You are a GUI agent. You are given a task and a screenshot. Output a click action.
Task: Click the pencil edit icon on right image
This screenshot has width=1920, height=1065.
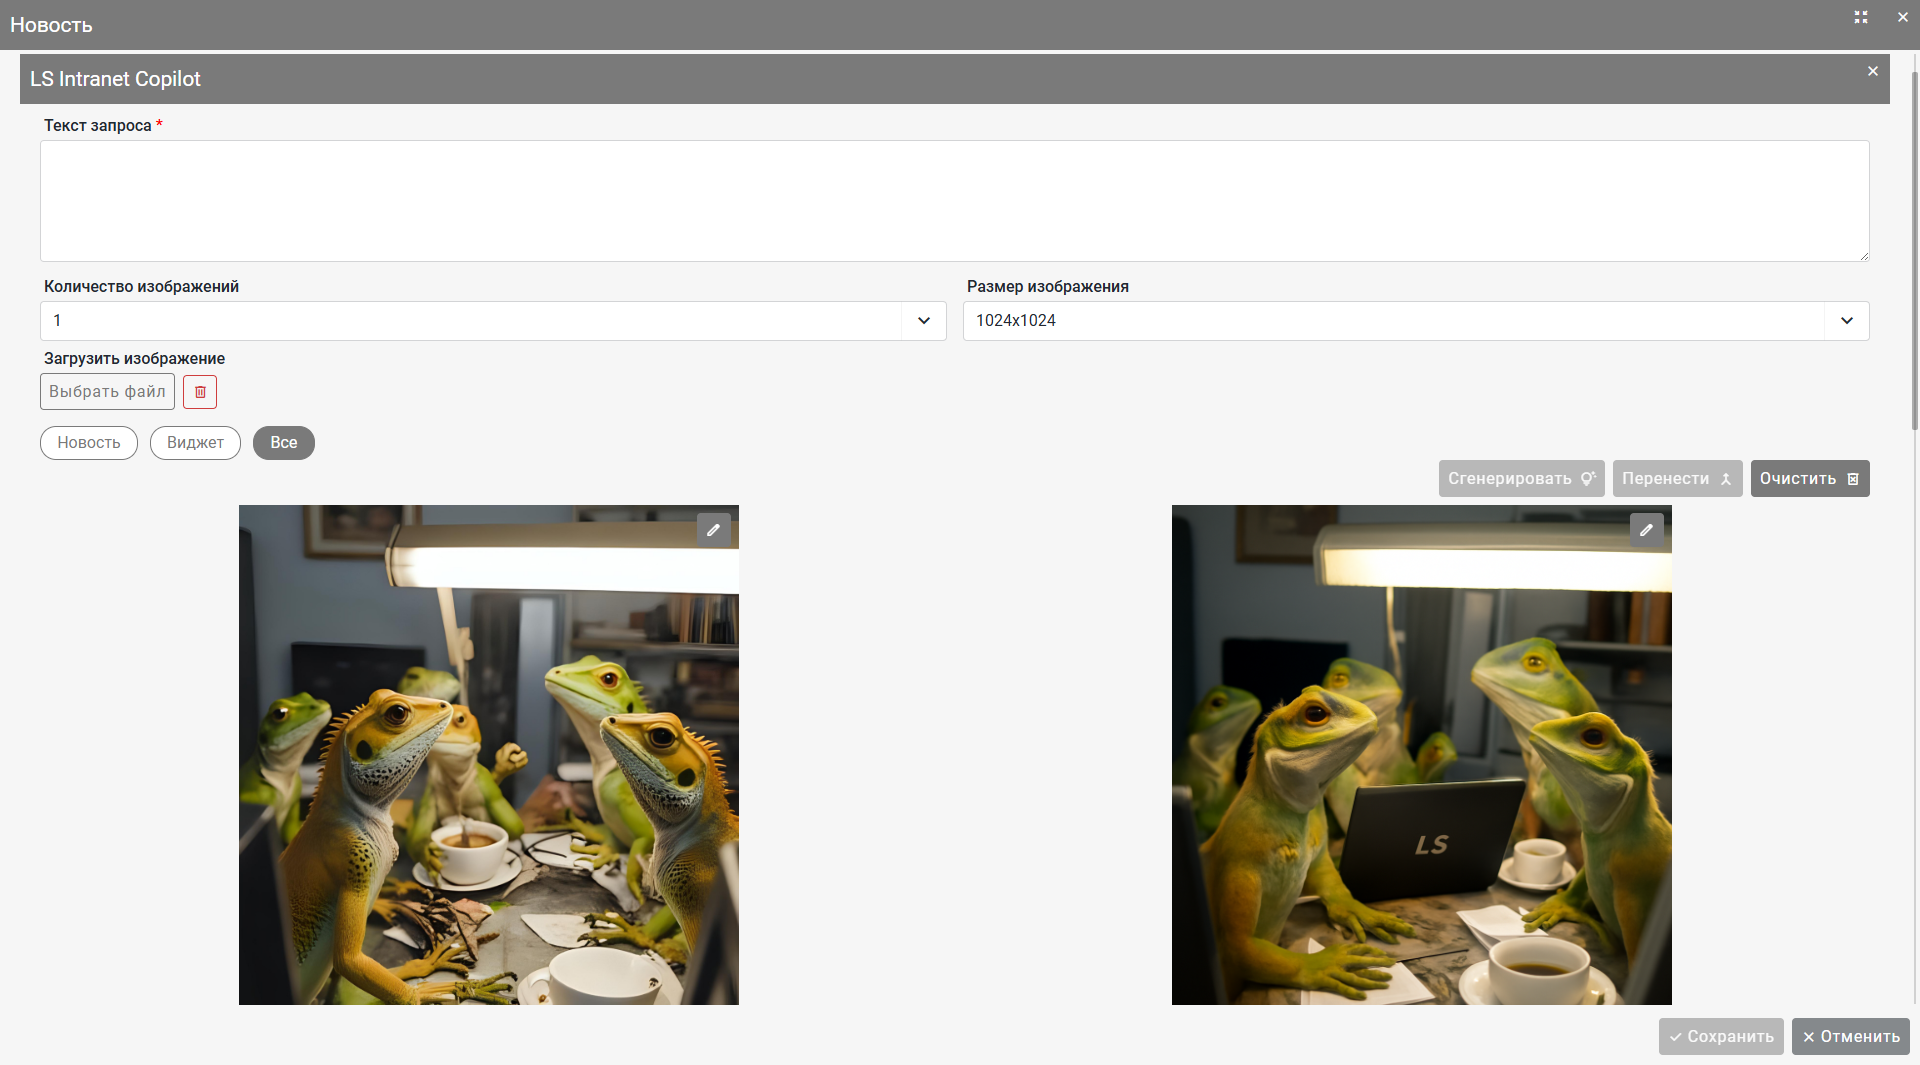(1646, 530)
